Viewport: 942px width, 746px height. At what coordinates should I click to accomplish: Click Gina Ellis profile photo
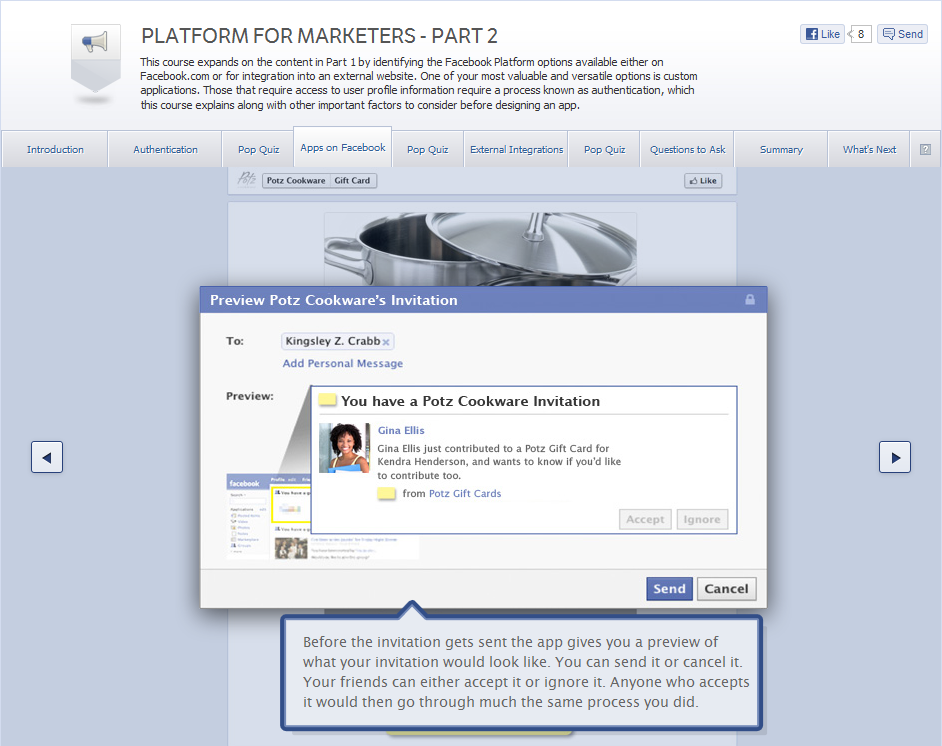pos(344,448)
